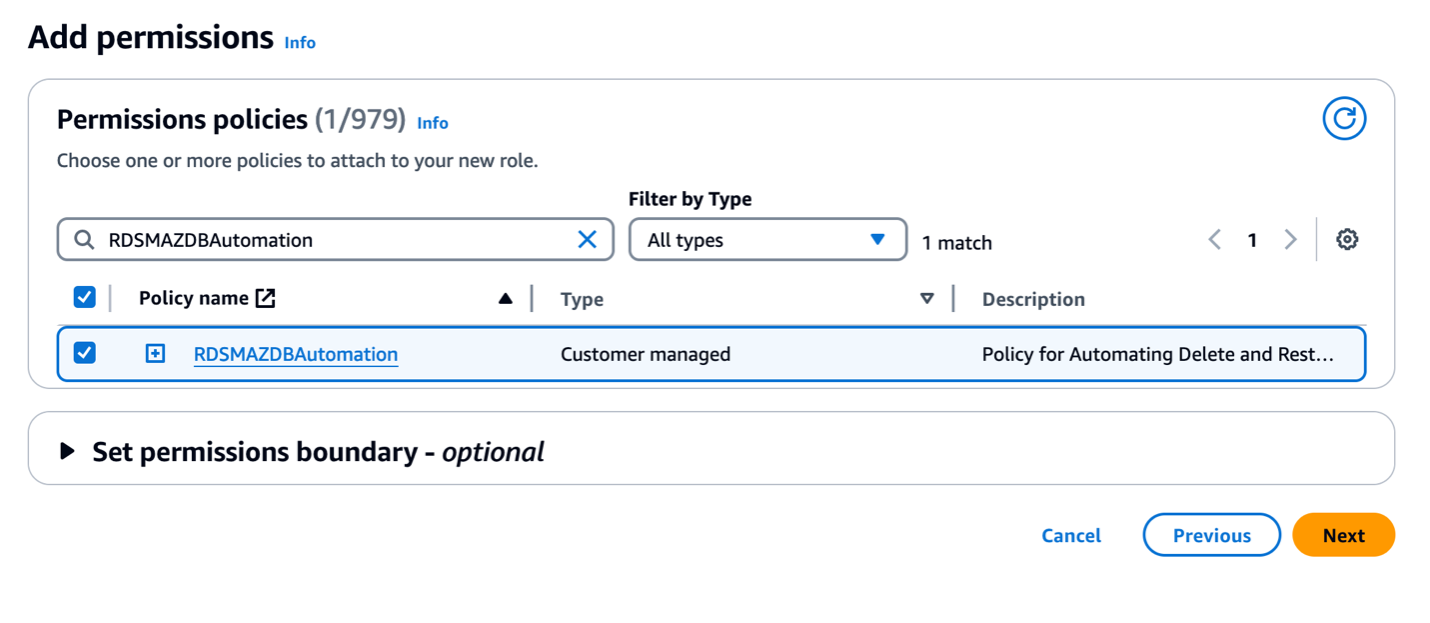This screenshot has height=623, width=1430.
Task: Click the Previous button
Action: click(x=1211, y=535)
